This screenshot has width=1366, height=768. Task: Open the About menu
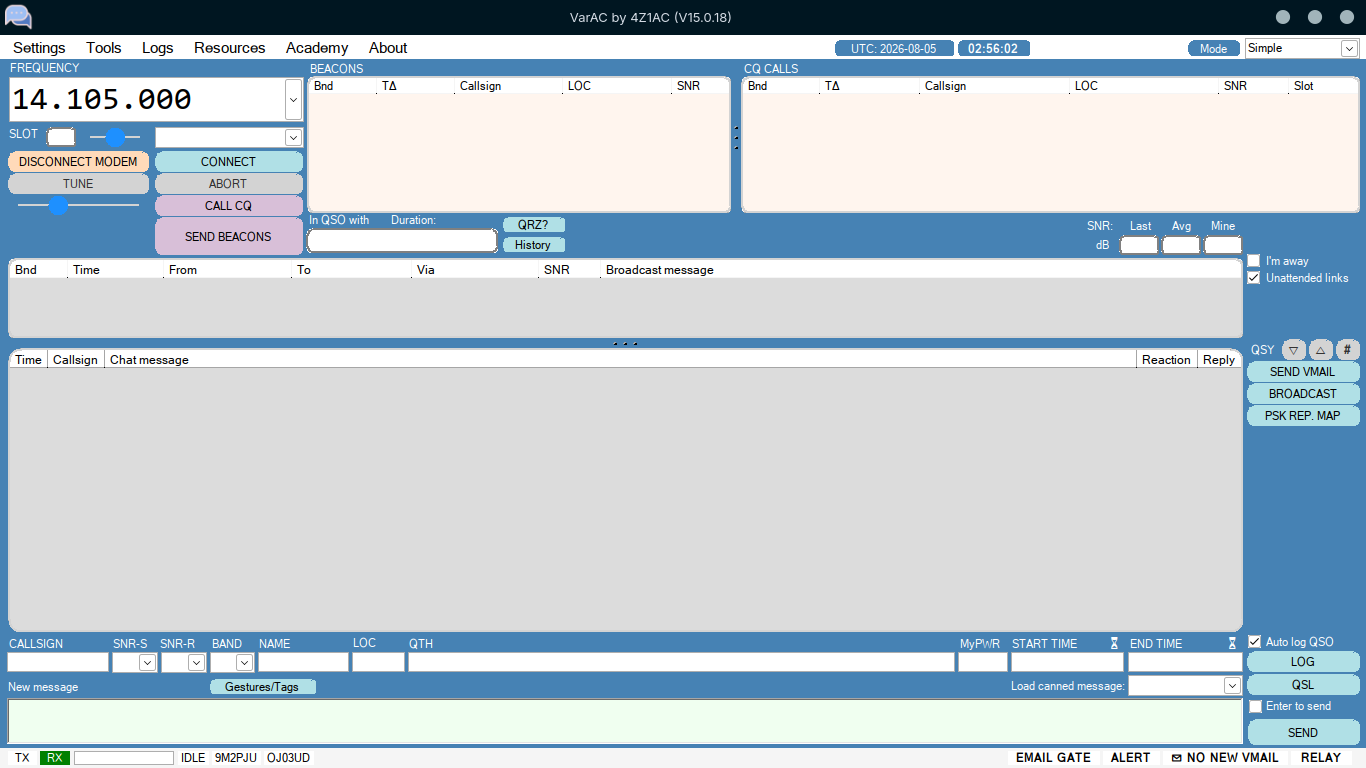click(388, 48)
